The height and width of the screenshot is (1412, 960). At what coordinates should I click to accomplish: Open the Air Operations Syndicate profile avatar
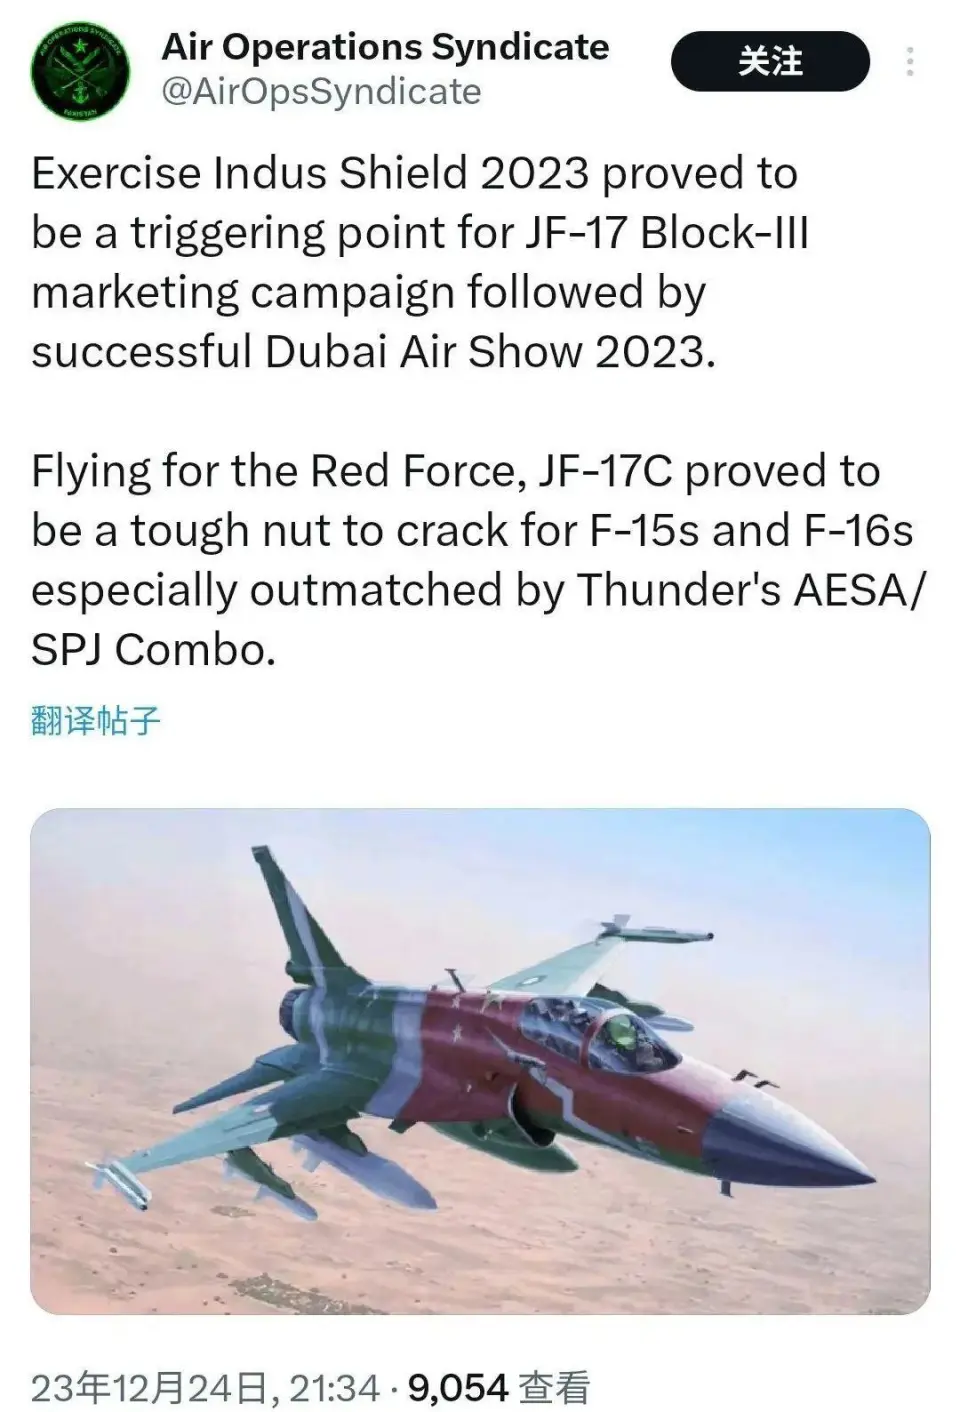[81, 71]
